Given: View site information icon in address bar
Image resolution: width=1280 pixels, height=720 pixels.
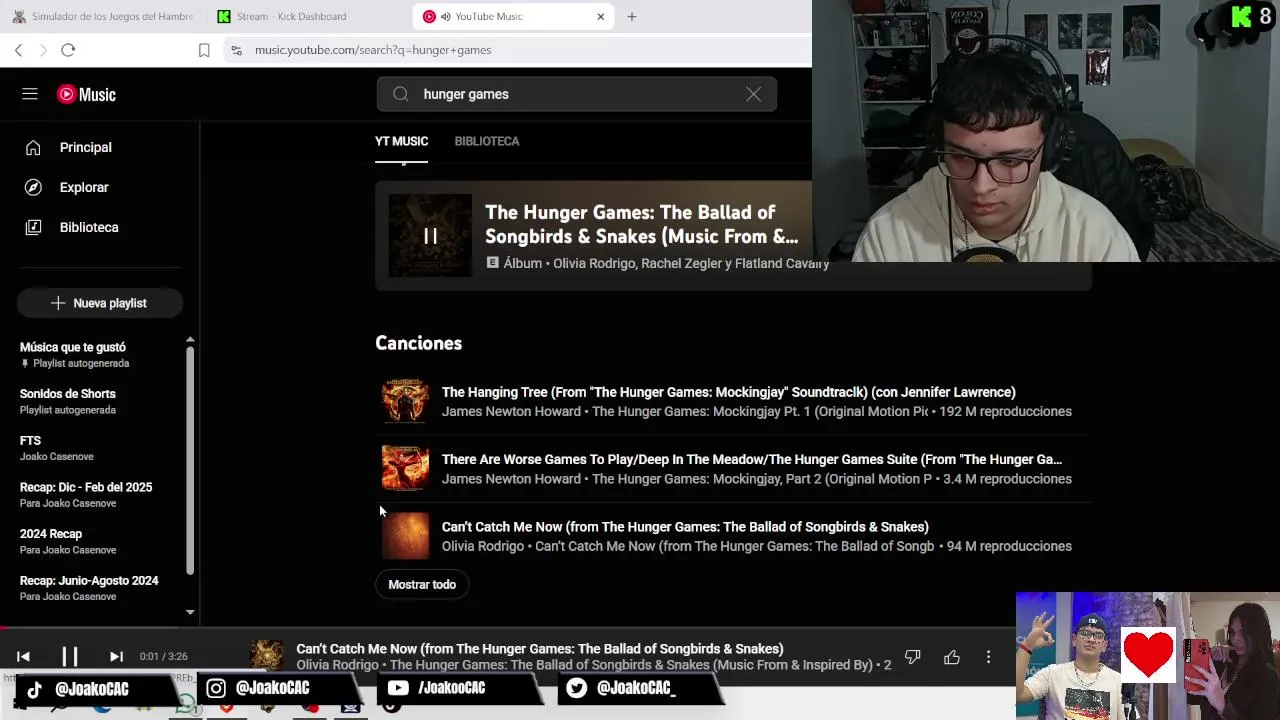Looking at the screenshot, I should coord(236,50).
